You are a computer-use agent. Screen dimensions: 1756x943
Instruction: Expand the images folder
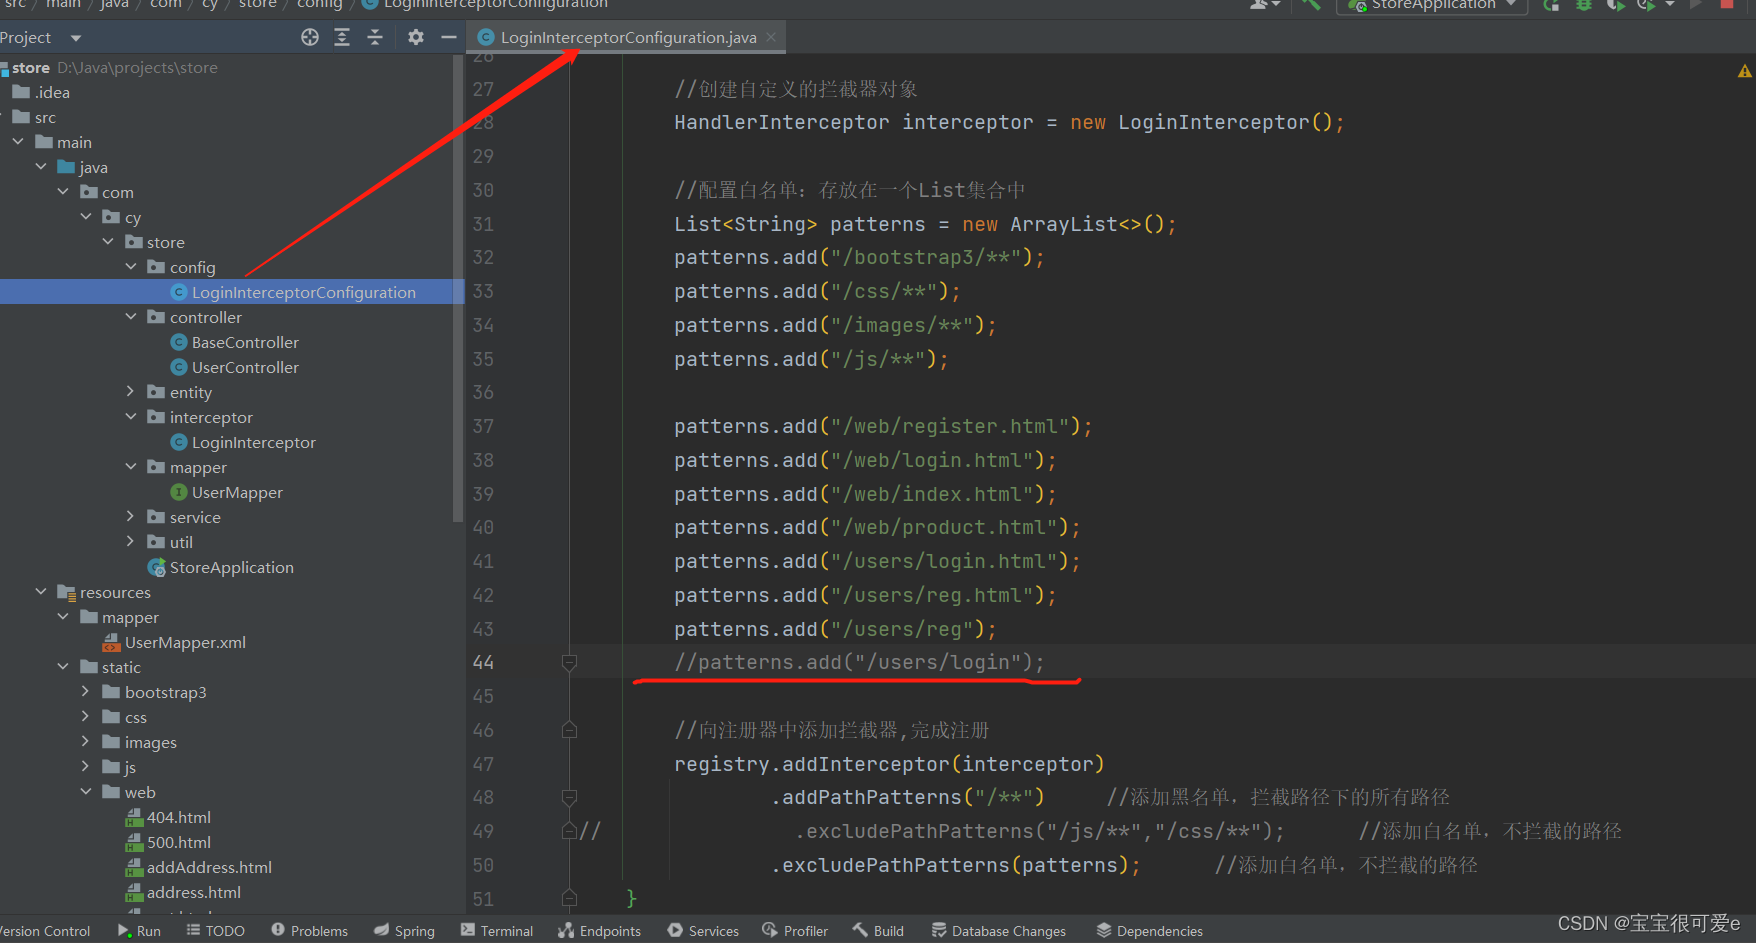click(86, 742)
